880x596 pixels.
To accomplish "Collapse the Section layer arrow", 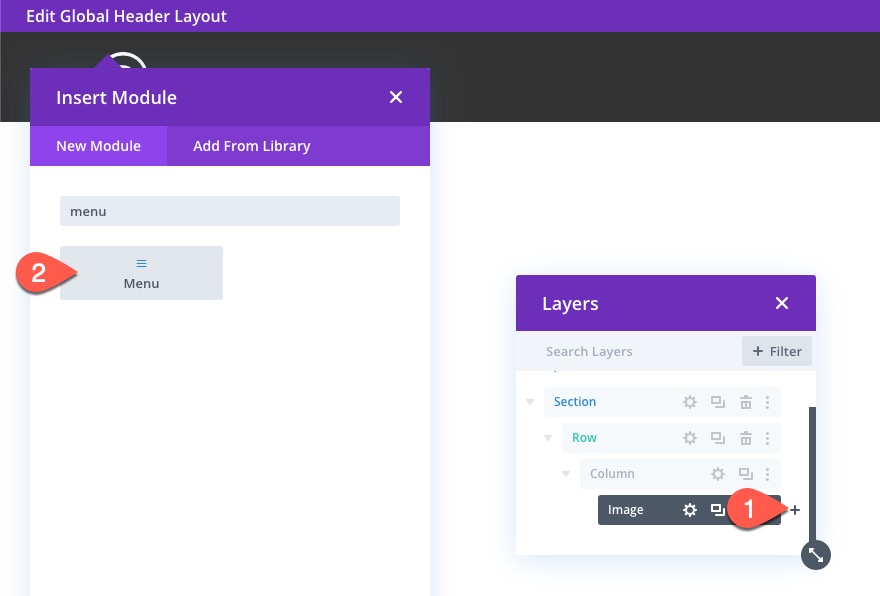I will coord(530,402).
